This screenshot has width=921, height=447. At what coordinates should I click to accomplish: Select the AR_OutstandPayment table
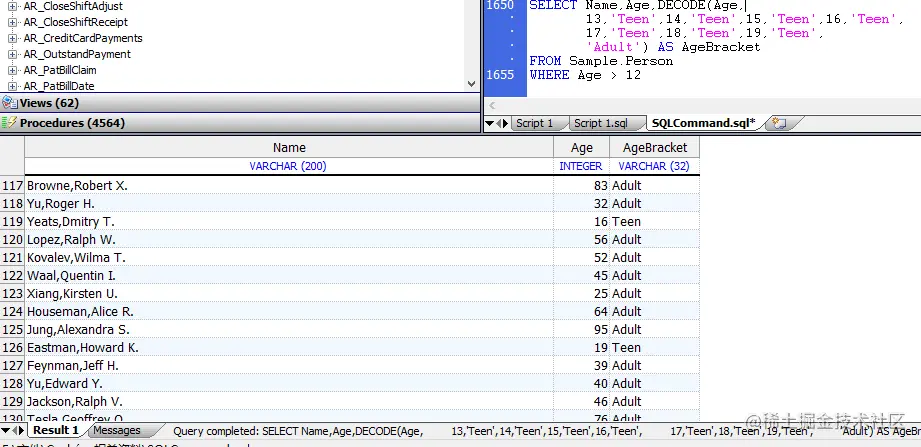(x=77, y=54)
